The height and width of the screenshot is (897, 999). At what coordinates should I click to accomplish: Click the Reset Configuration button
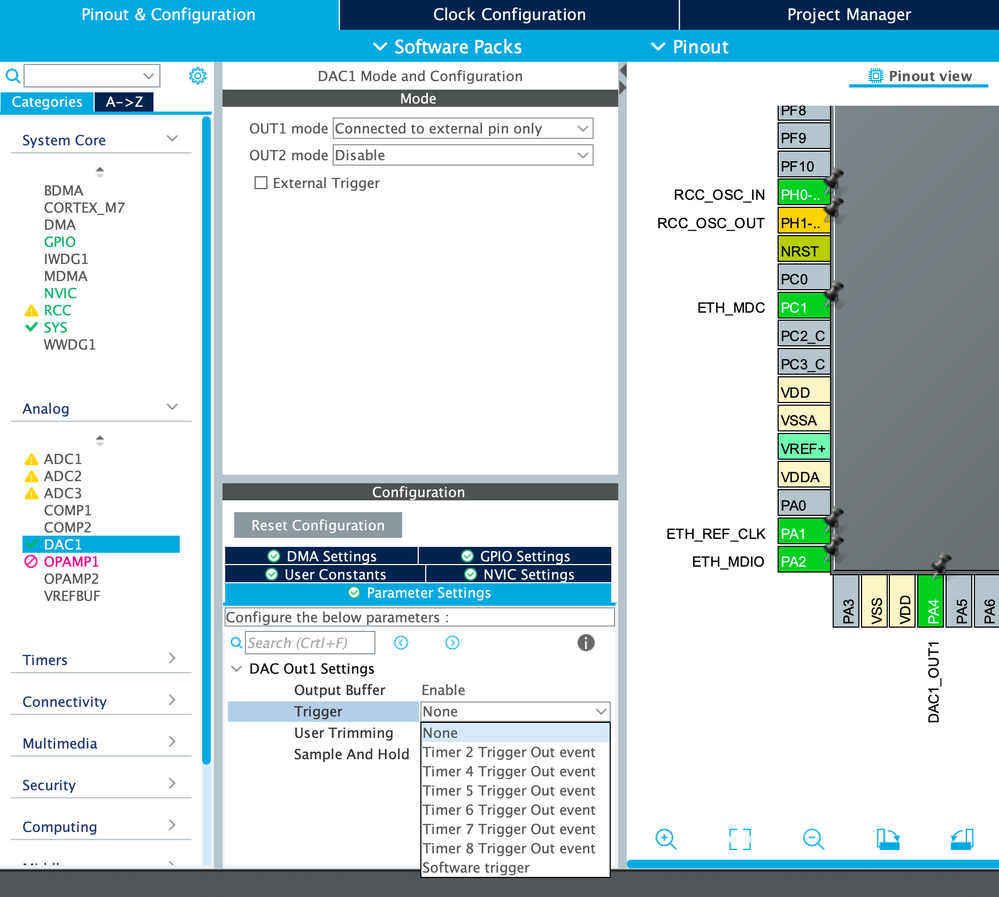(x=318, y=525)
